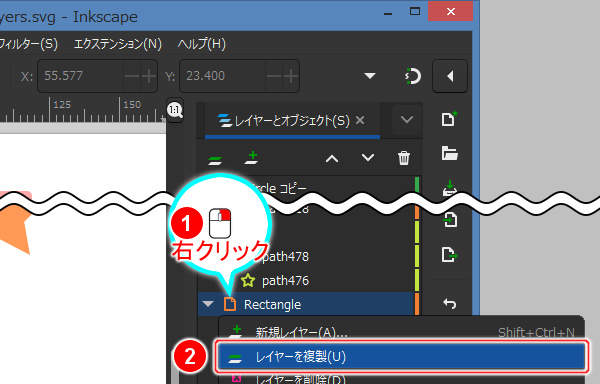Screen dimensions: 600x384
Task: Open the Help (ヘルプ) menu
Action: 202,44
